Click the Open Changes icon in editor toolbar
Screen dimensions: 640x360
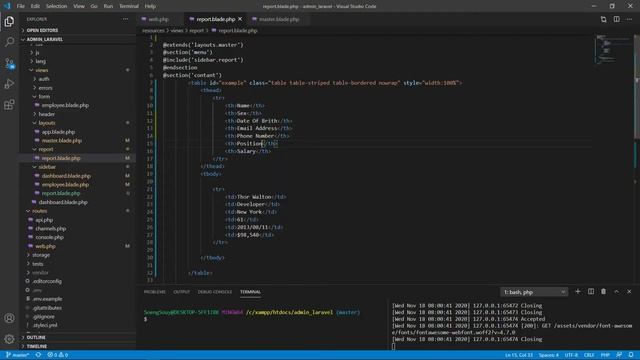tap(603, 19)
